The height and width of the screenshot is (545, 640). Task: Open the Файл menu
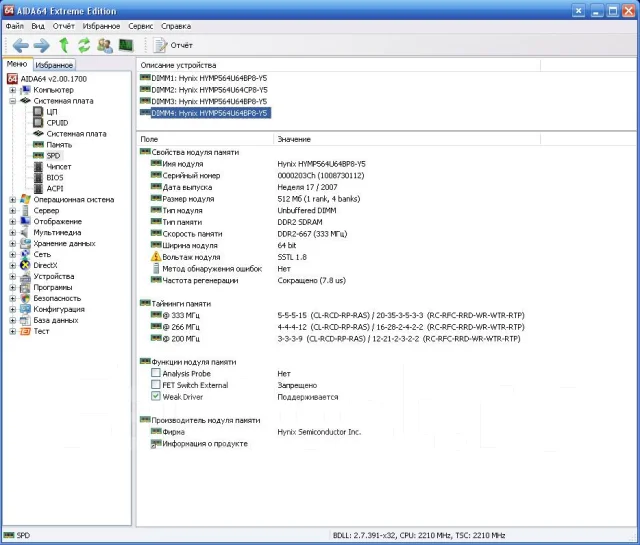(15, 26)
